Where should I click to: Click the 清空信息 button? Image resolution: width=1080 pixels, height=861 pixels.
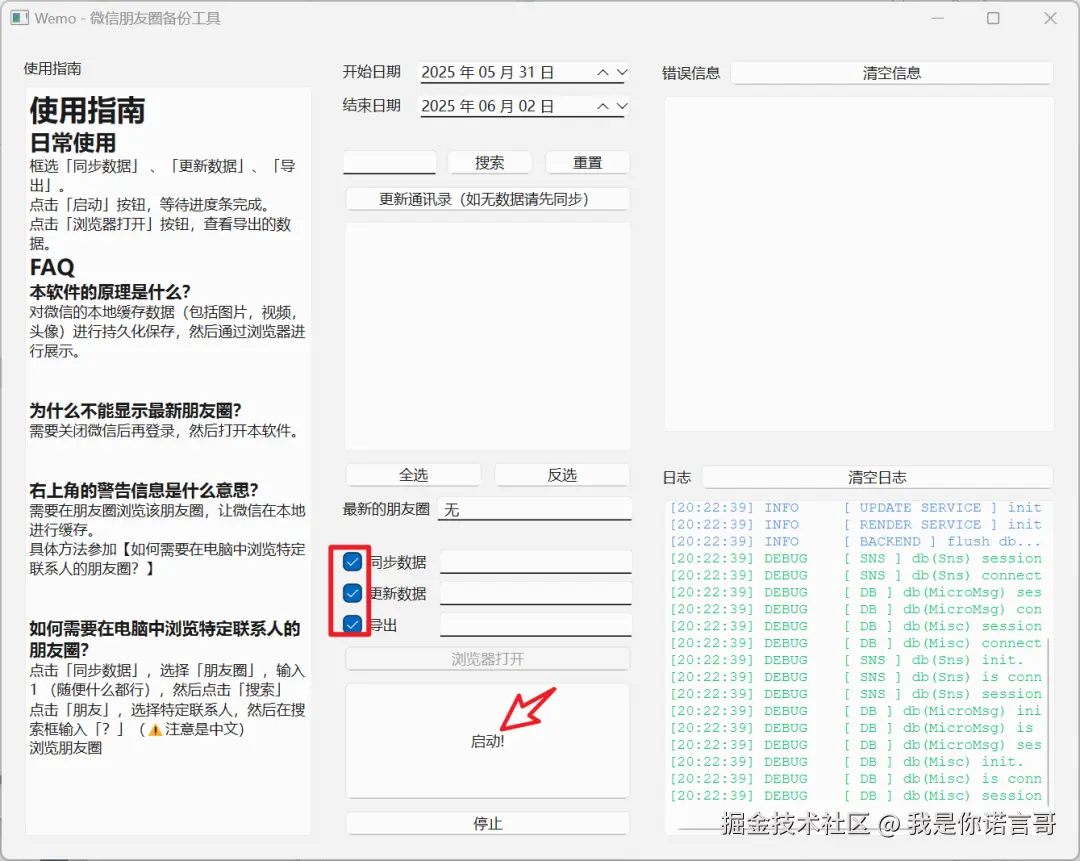coord(892,73)
